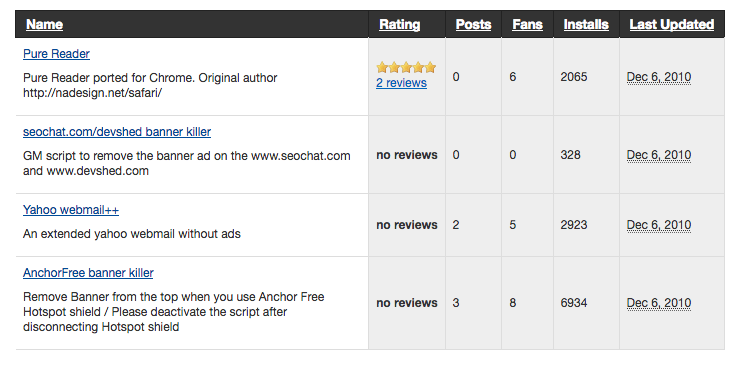747x372 pixels.
Task: Click the 2065 installs count for Pure Reader
Action: coord(574,77)
